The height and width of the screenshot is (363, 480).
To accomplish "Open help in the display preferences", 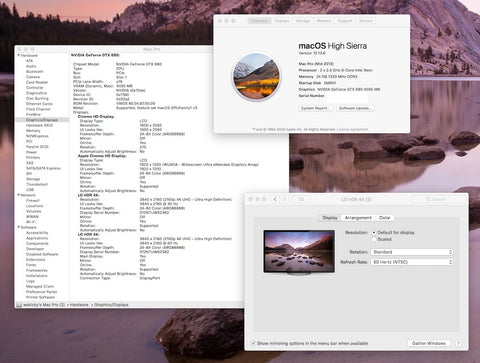I will (x=458, y=343).
